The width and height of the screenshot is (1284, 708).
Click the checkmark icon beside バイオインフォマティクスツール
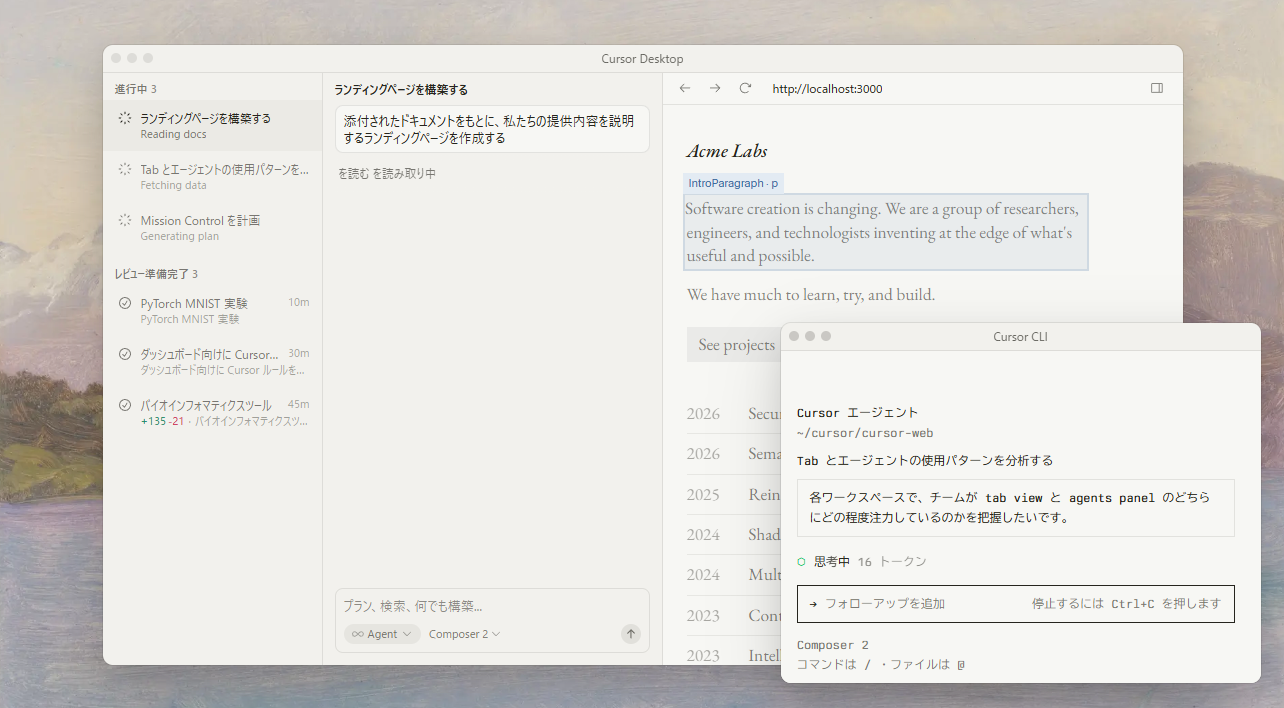tap(125, 405)
